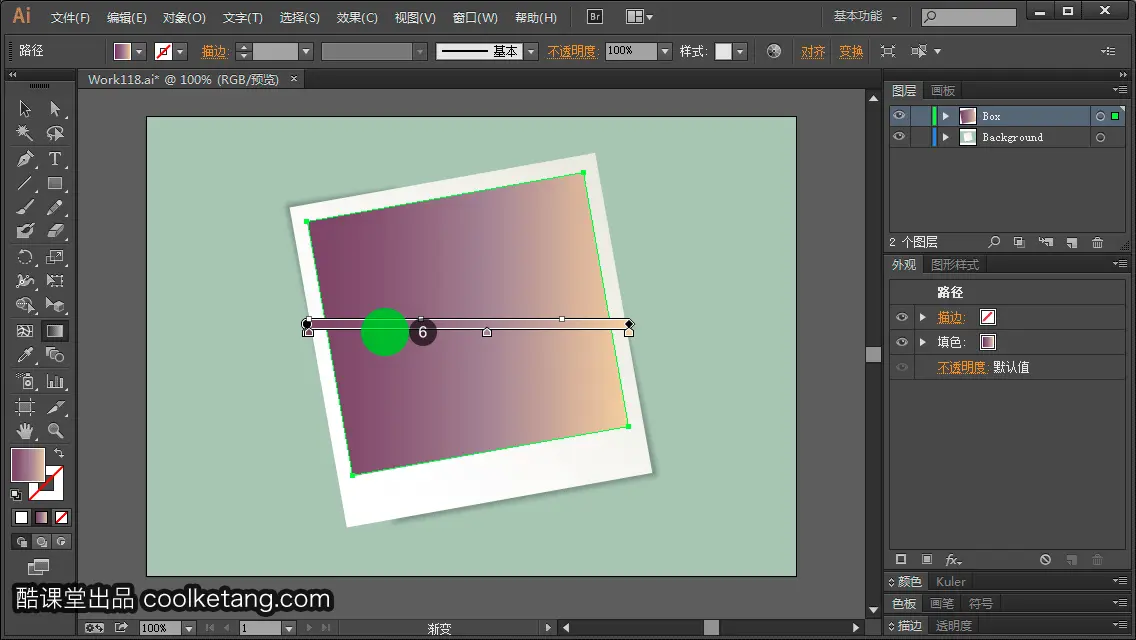Click Background layer target circle

[1100, 137]
